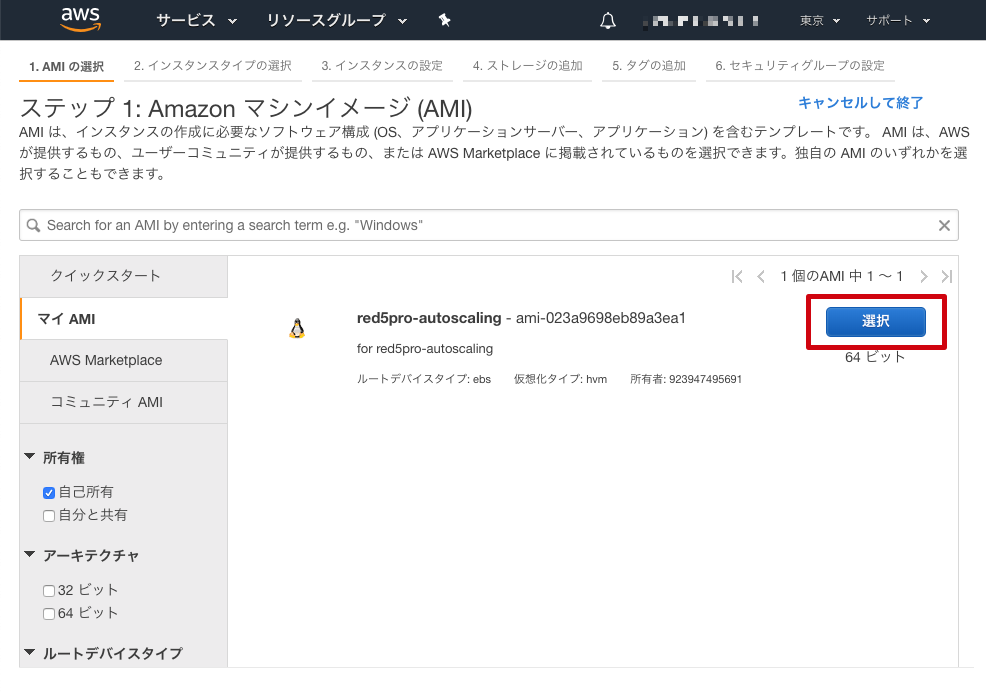Click the Linux penguin icon for red5pro-autoscaling
This screenshot has height=692, width=986.
297,328
